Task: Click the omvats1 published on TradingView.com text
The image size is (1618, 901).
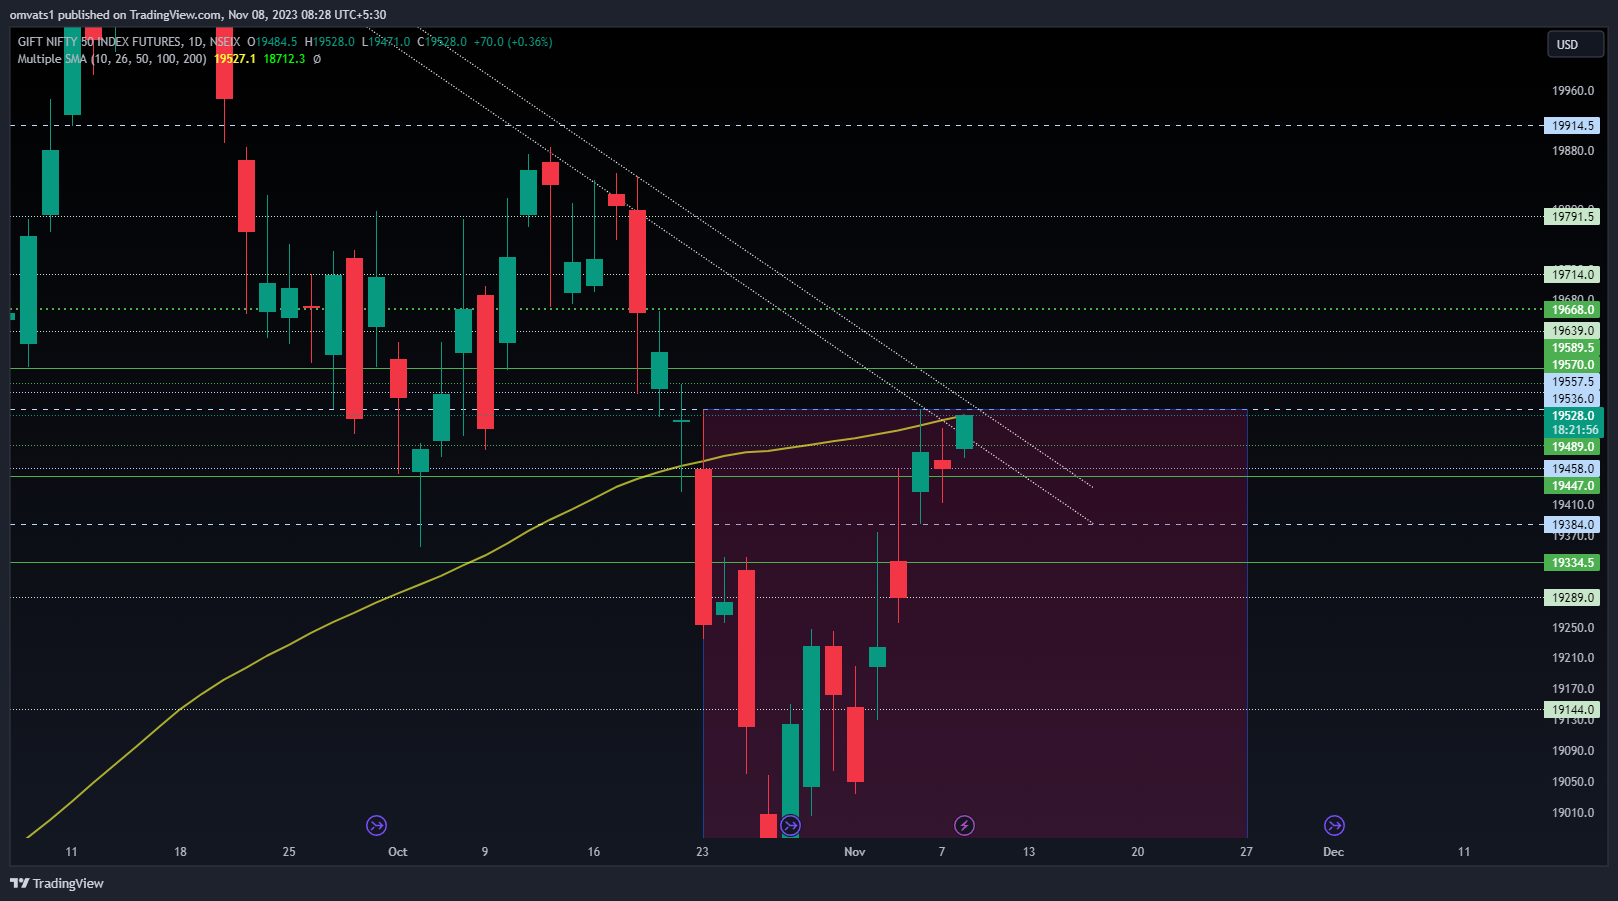Action: point(116,15)
